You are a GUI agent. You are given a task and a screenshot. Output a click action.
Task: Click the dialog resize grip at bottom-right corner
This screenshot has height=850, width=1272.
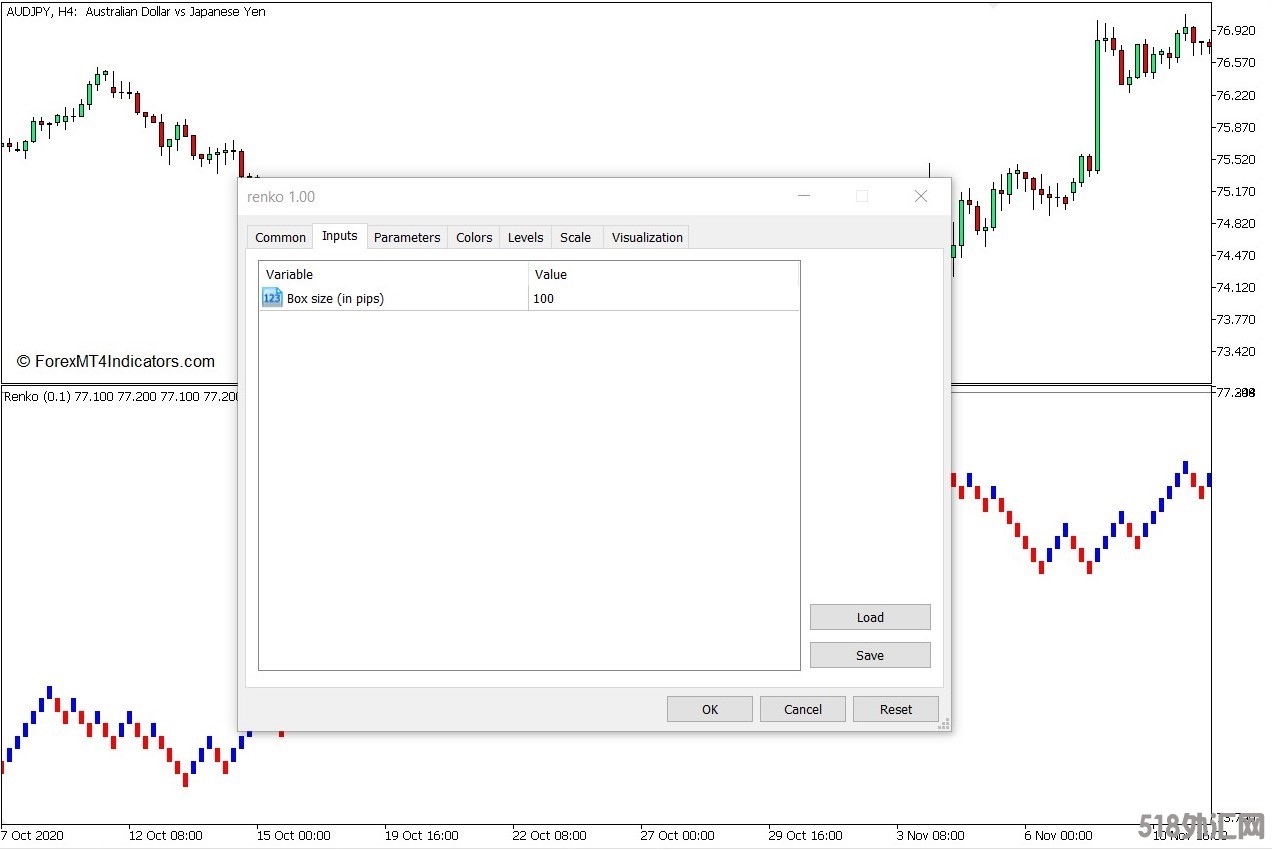pyautogui.click(x=943, y=724)
